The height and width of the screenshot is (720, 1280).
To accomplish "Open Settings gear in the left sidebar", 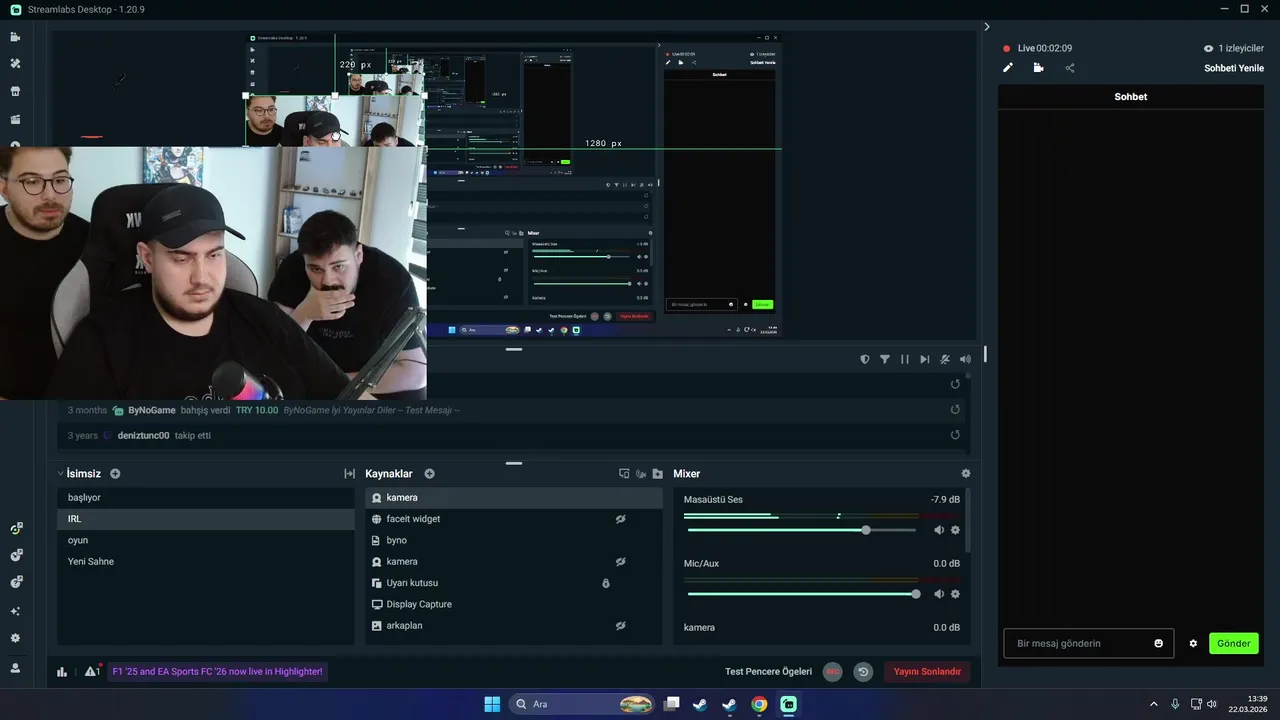I will [15, 638].
